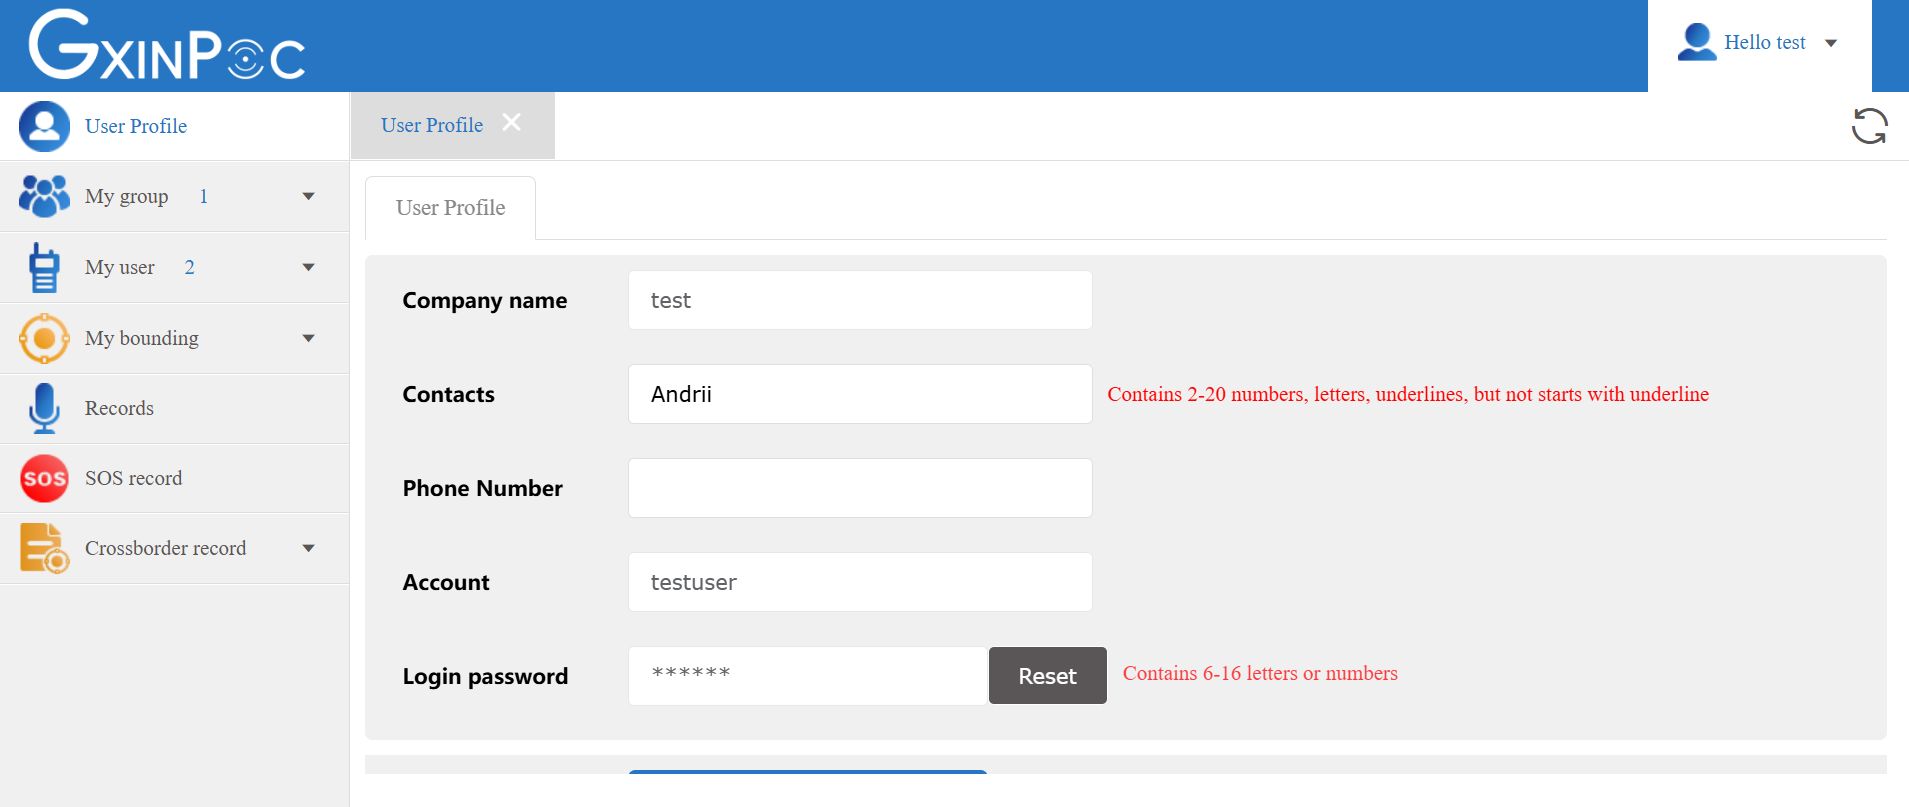Click the user avatar icon beside Hello test

coord(1696,42)
